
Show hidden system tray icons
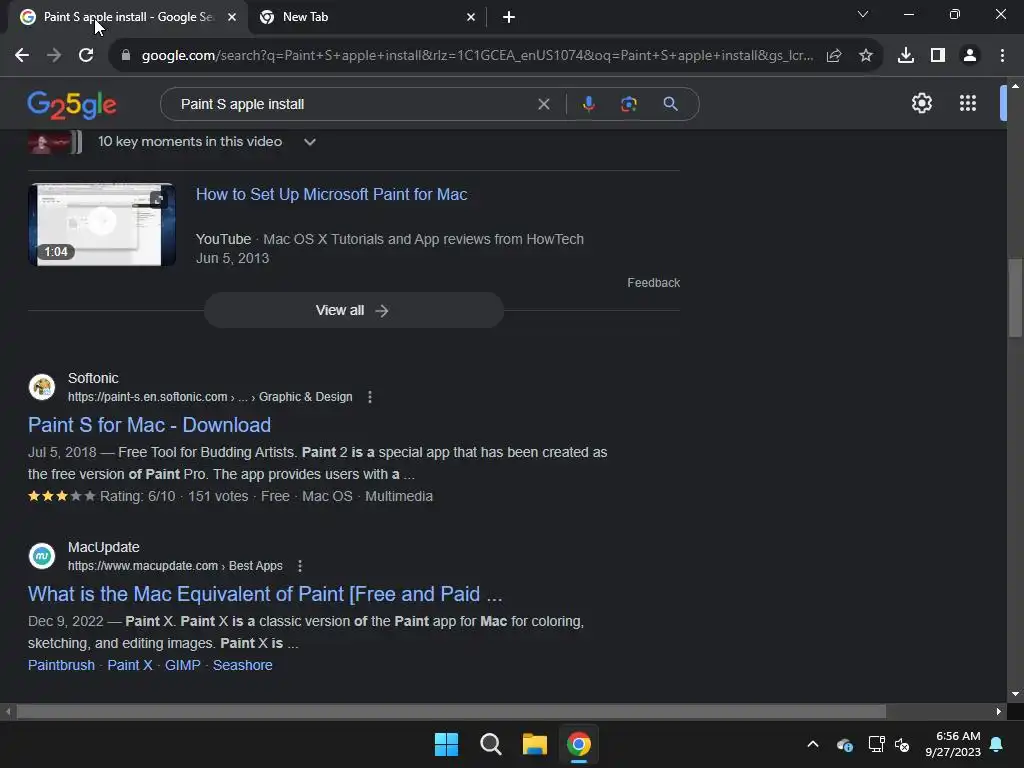pyautogui.click(x=813, y=744)
